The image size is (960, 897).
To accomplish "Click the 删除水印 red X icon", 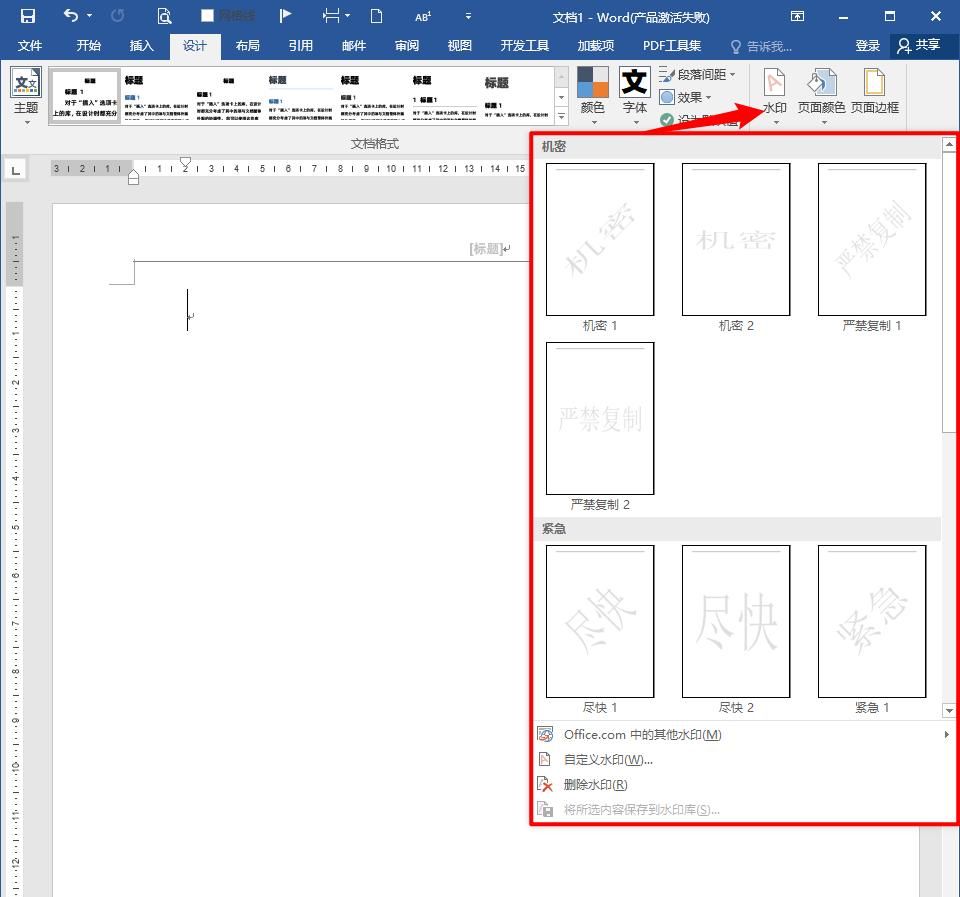I will pyautogui.click(x=545, y=784).
